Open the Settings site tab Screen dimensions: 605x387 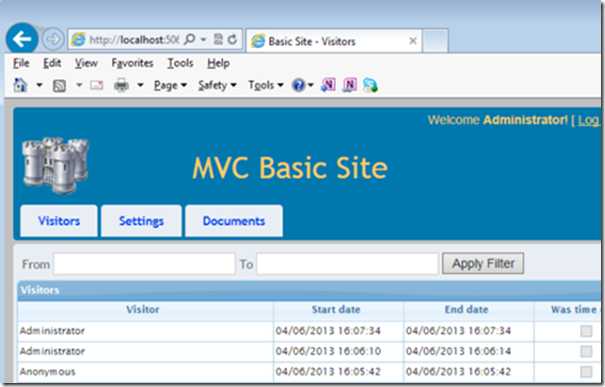[141, 221]
